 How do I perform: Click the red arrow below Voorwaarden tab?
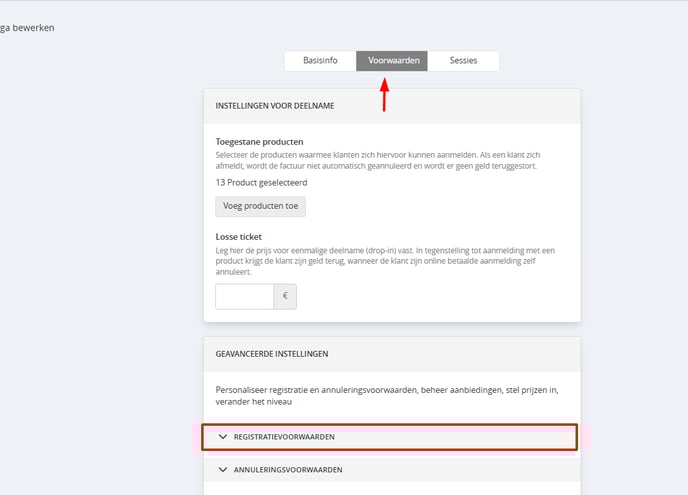point(384,95)
